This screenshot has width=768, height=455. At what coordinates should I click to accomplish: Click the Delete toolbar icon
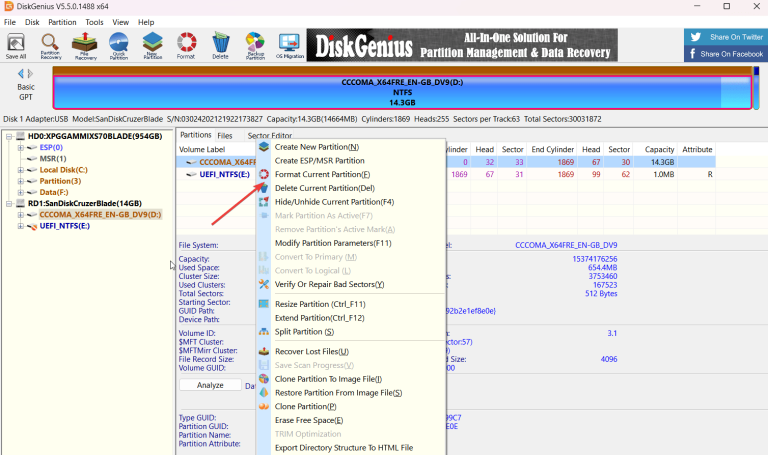[220, 46]
